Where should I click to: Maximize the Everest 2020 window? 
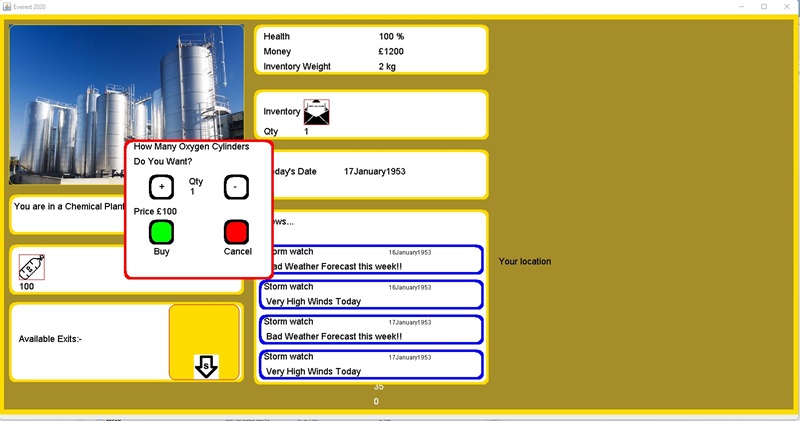764,6
